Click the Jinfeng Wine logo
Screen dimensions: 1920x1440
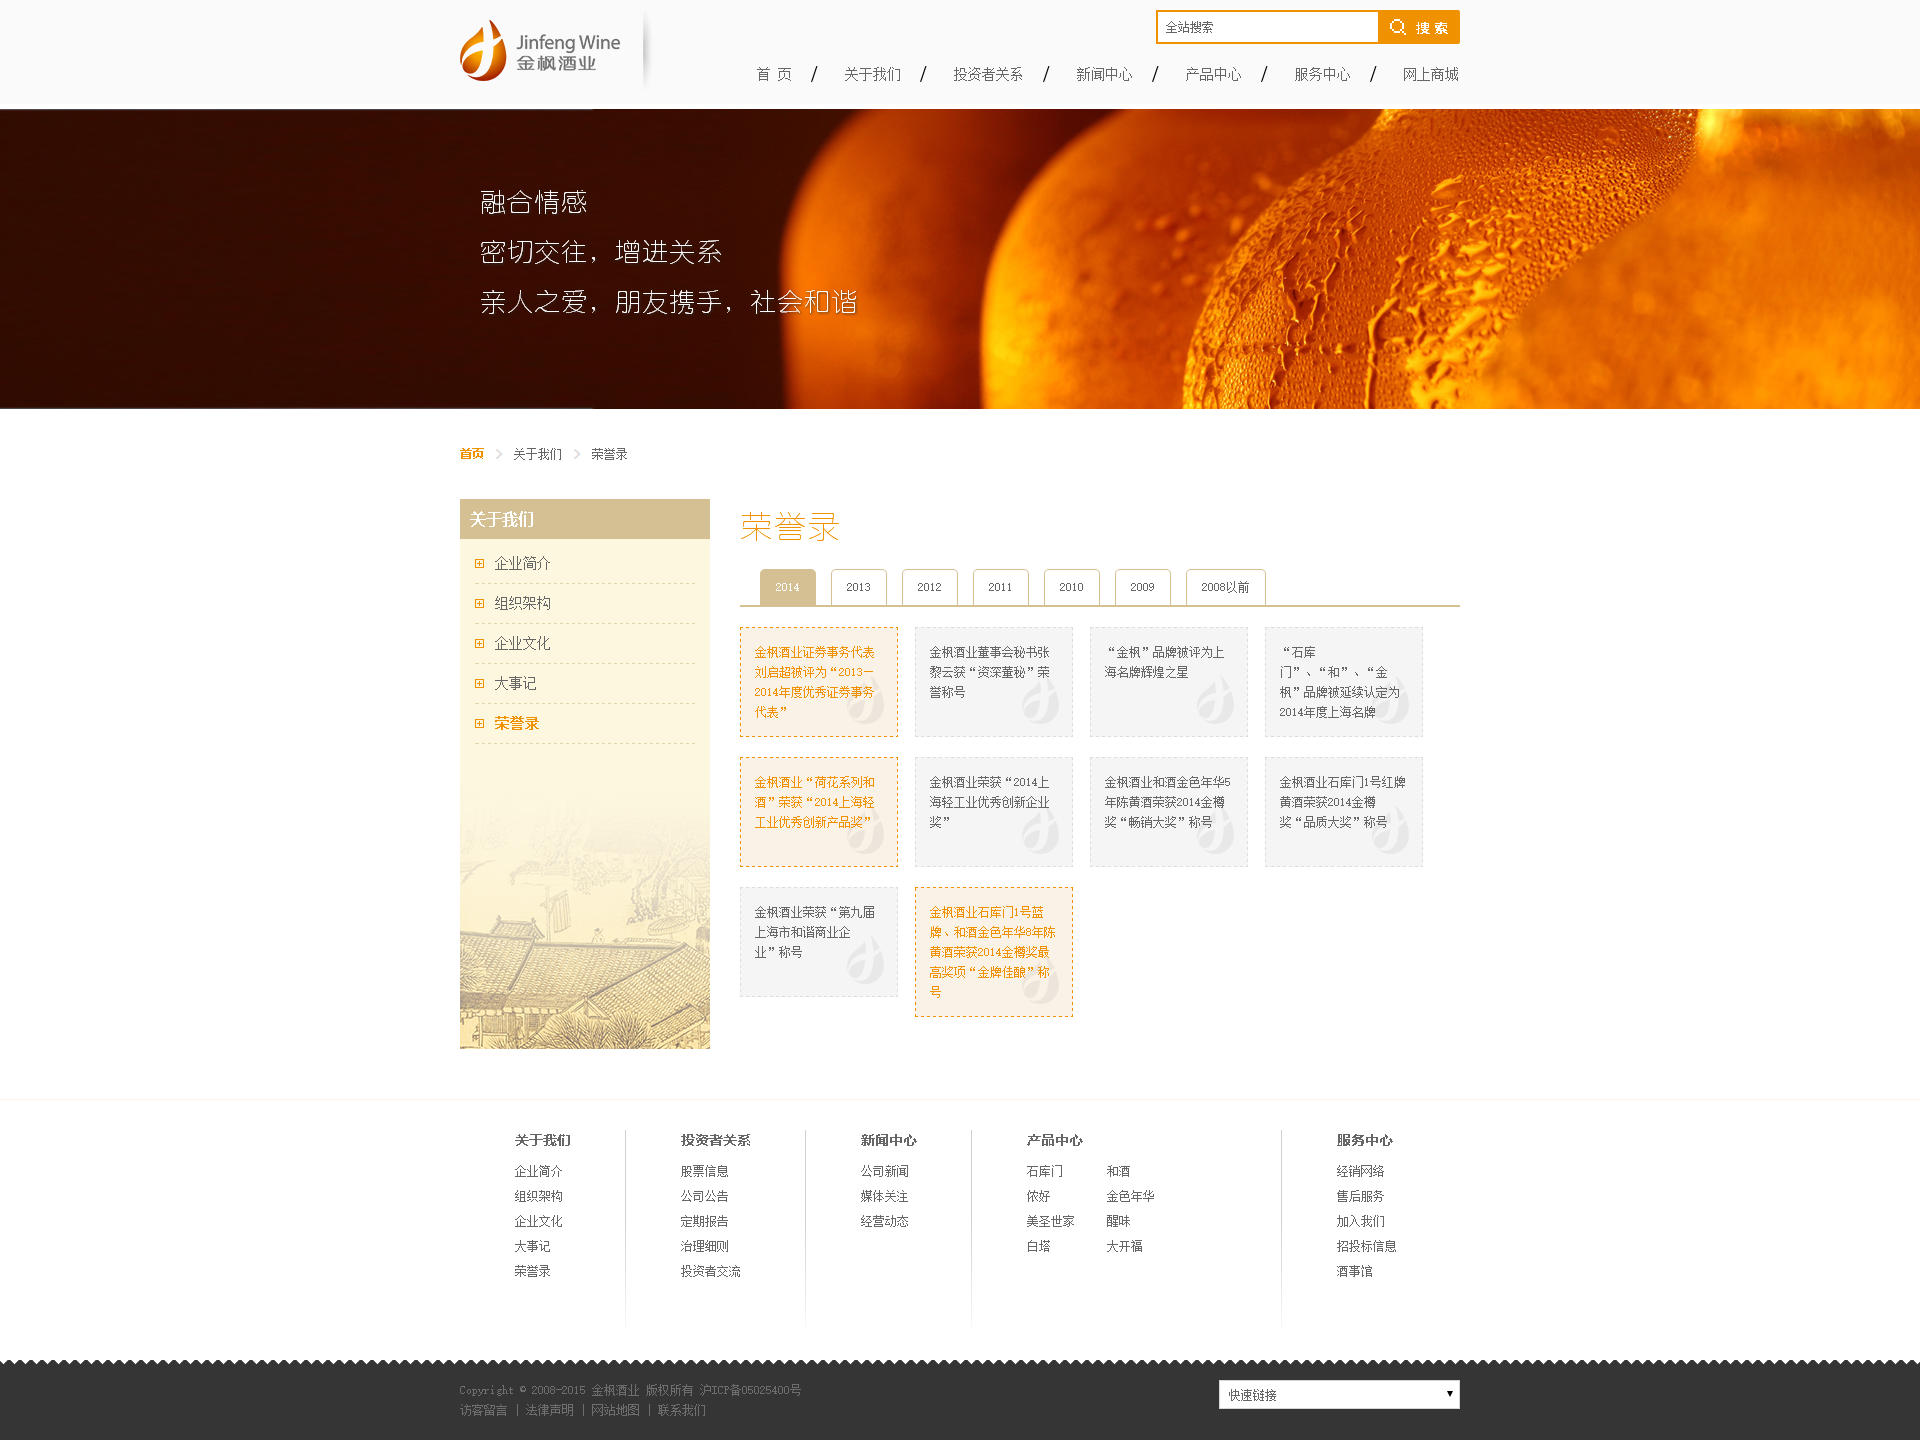[540, 51]
